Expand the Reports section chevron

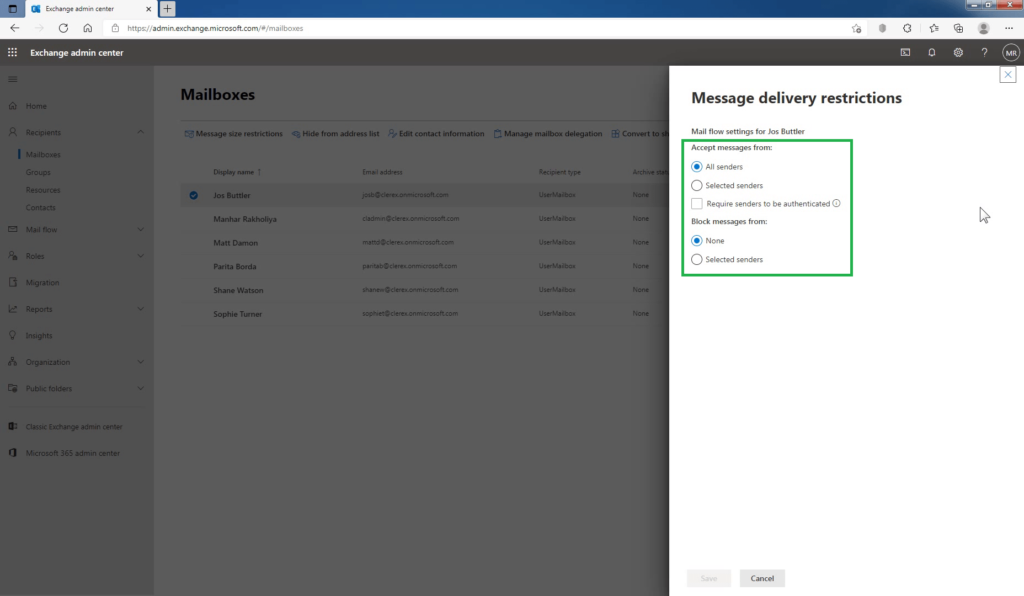tap(140, 309)
